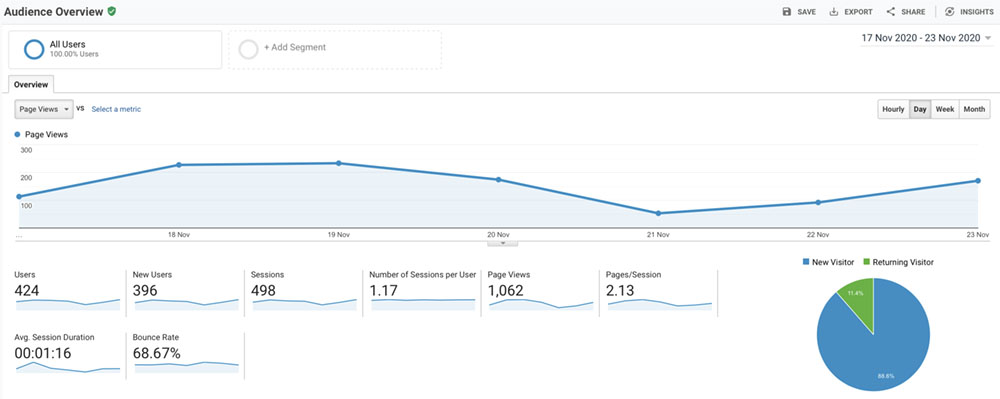Open the Insights icon
The height and width of the screenshot is (399, 1000).
tap(950, 11)
